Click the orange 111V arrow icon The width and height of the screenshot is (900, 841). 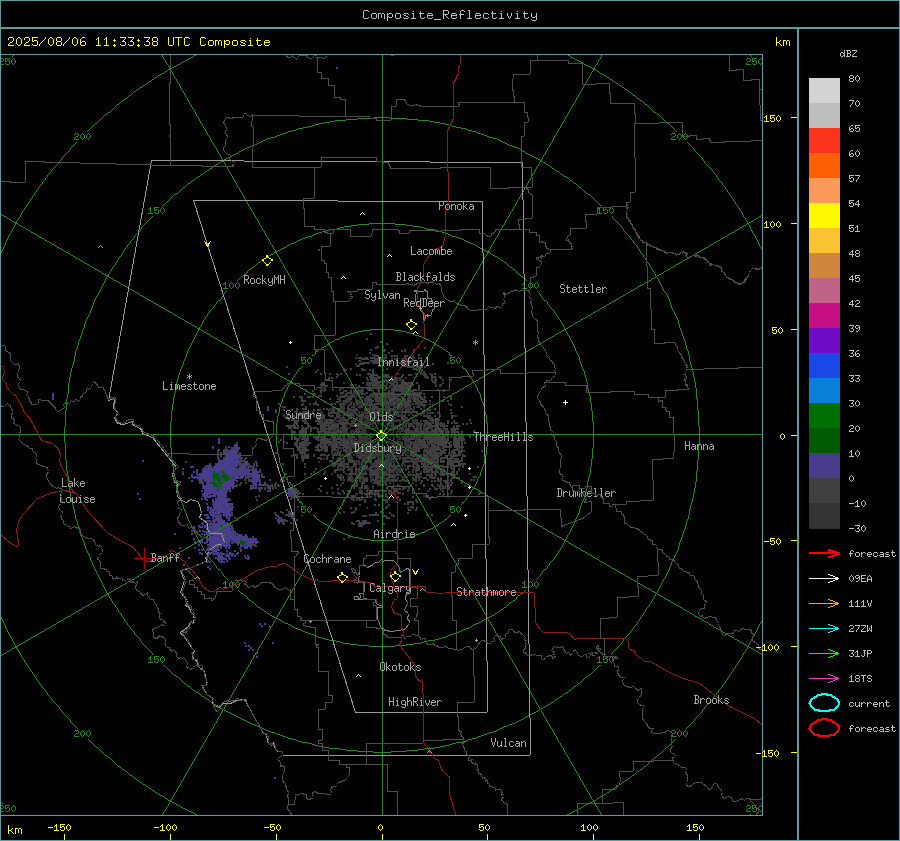click(824, 603)
